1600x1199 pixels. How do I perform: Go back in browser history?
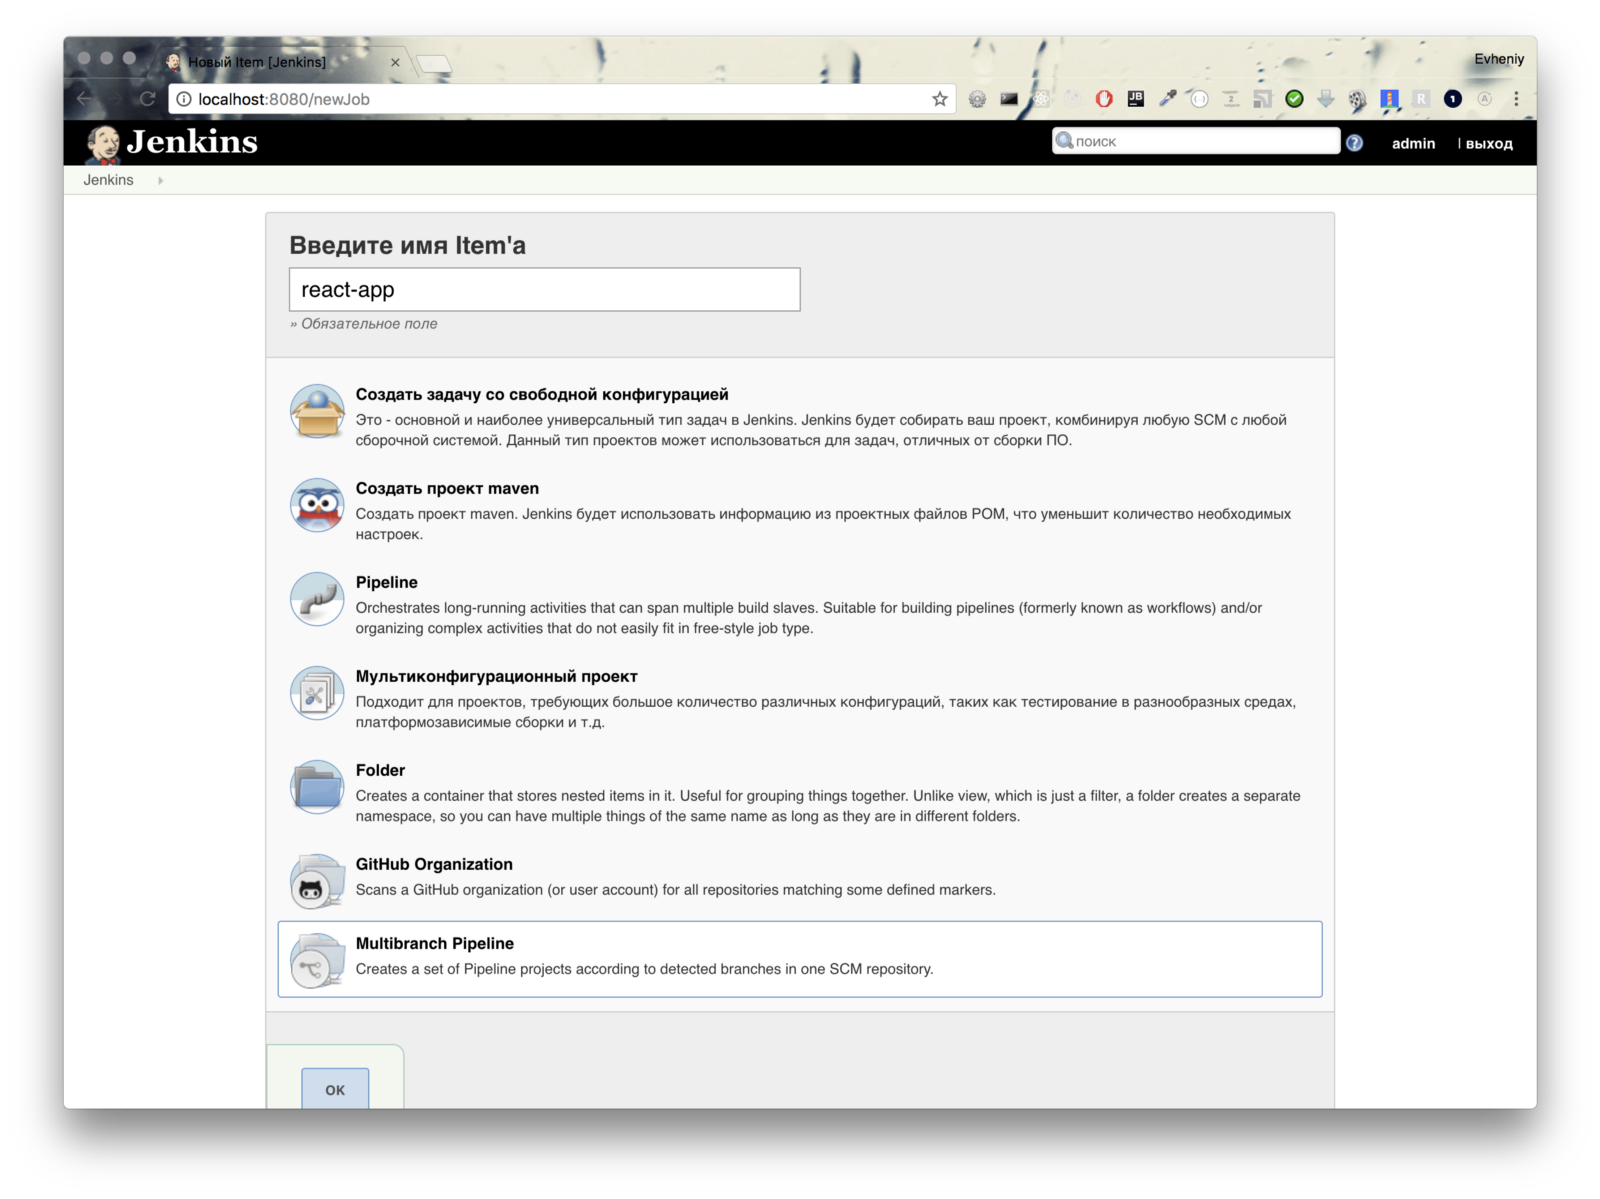pyautogui.click(x=84, y=99)
